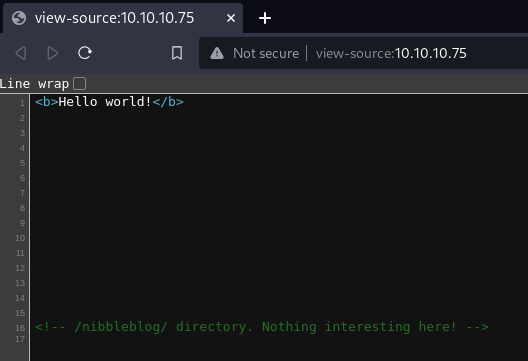
Task: Click the Hello world! source line
Action: coord(109,102)
